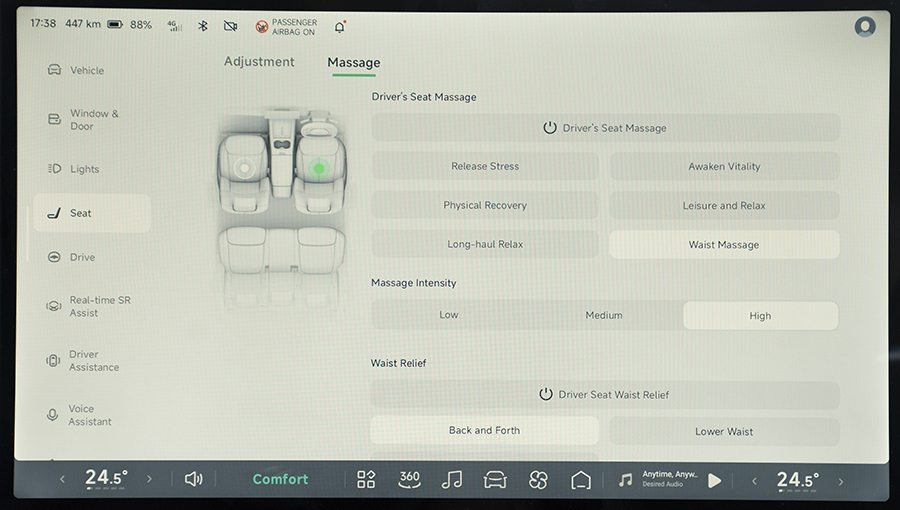Increase right temperature with right arrow
Screen dimensions: 900x510
click(x=841, y=481)
